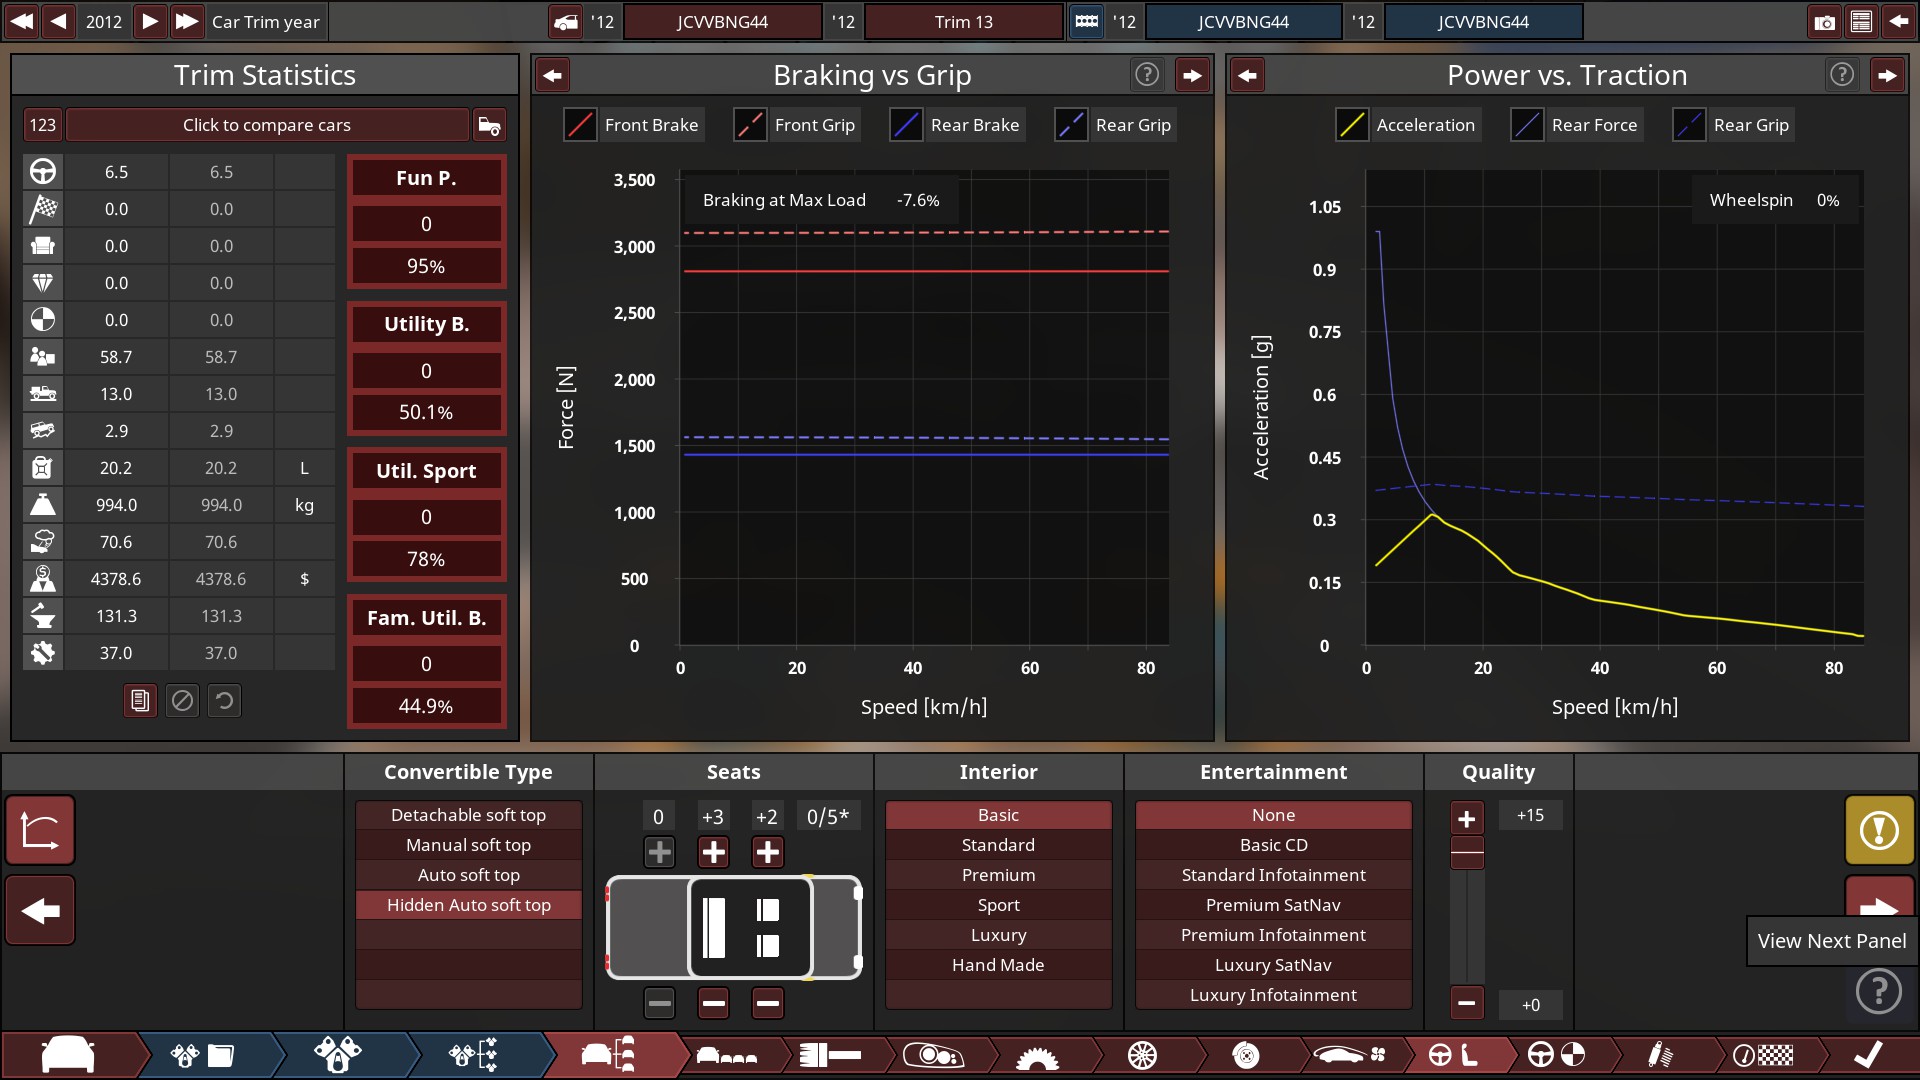Remove the second-row seats with minus
1920x1080 pixels.
(713, 1003)
